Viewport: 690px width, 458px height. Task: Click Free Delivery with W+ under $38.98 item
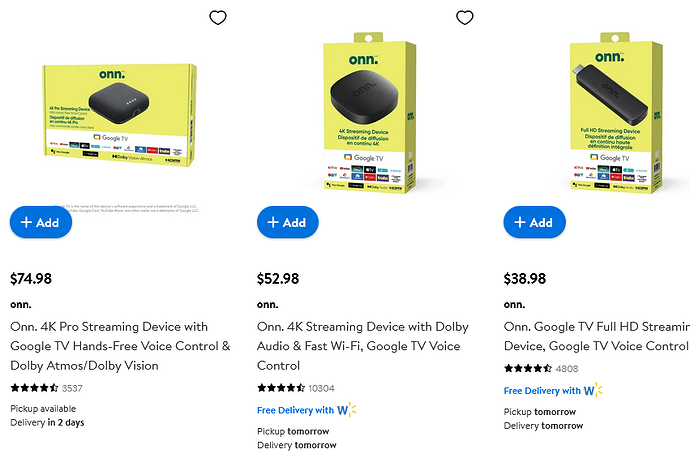coord(553,390)
